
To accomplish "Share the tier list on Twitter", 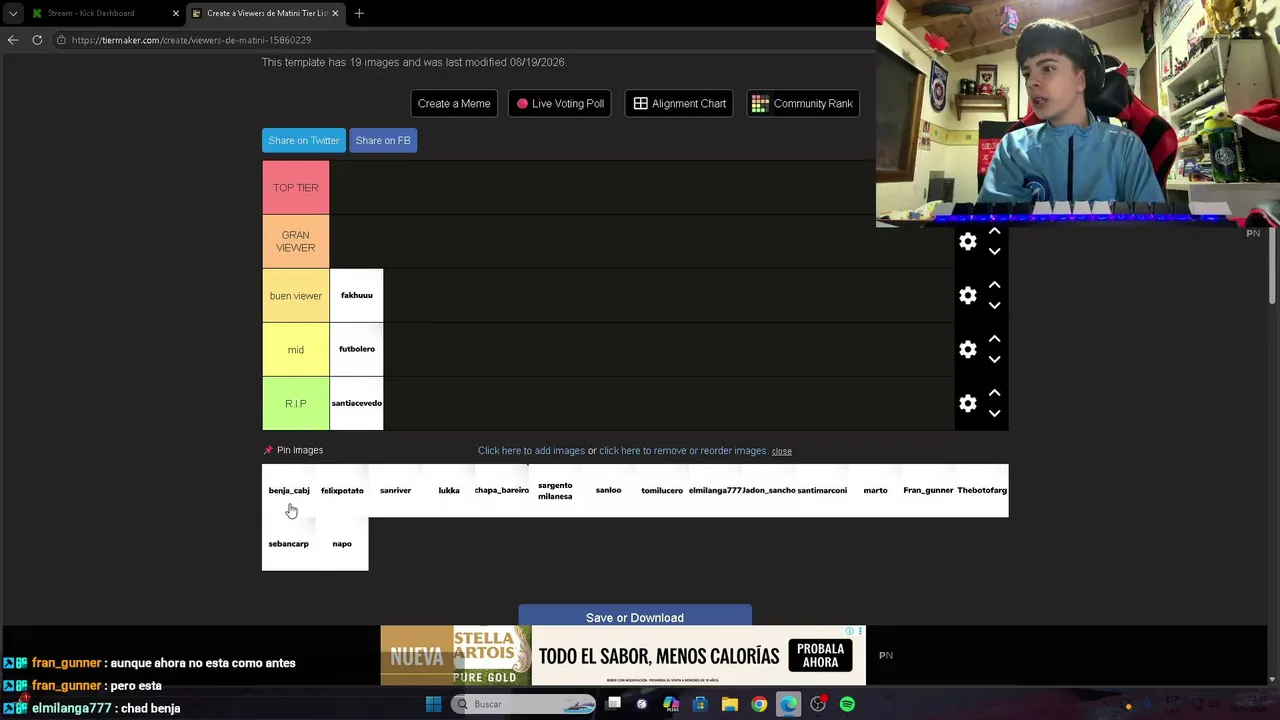I will click(304, 141).
